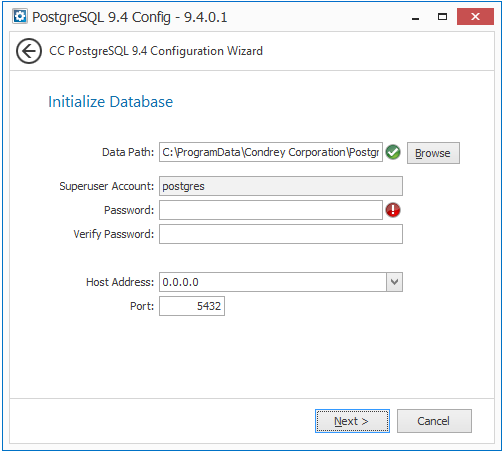The height and width of the screenshot is (453, 504).
Task: Focus the Data Path text field
Action: tap(271, 152)
